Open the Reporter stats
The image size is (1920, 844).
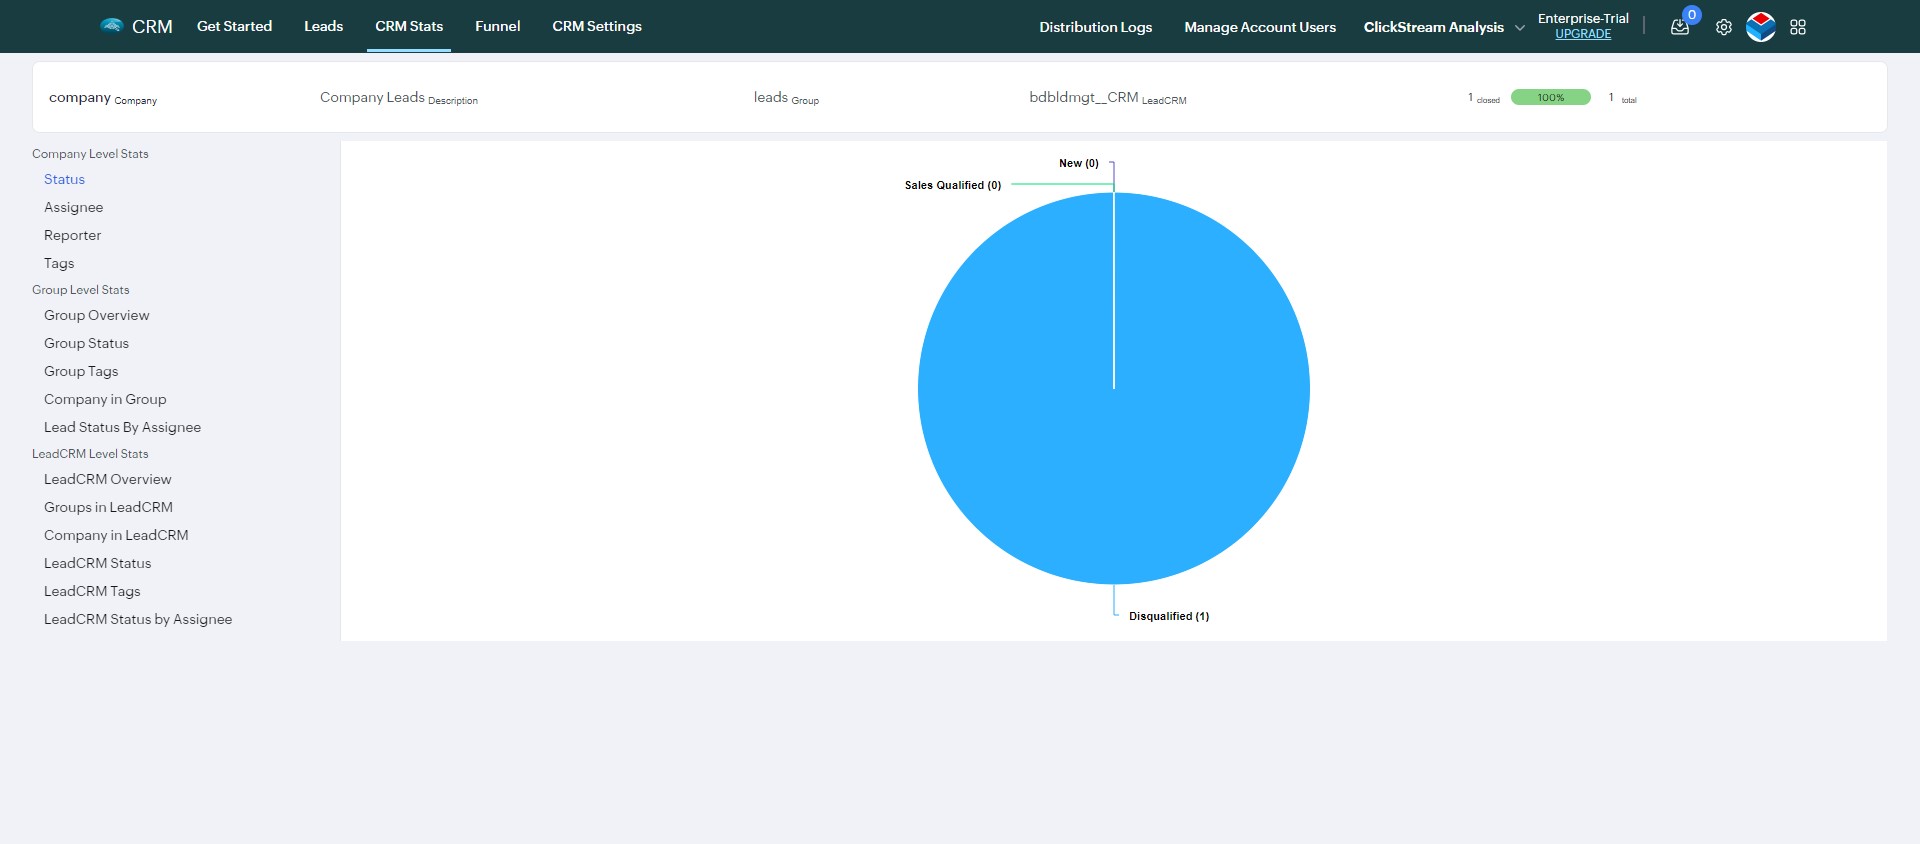point(72,235)
